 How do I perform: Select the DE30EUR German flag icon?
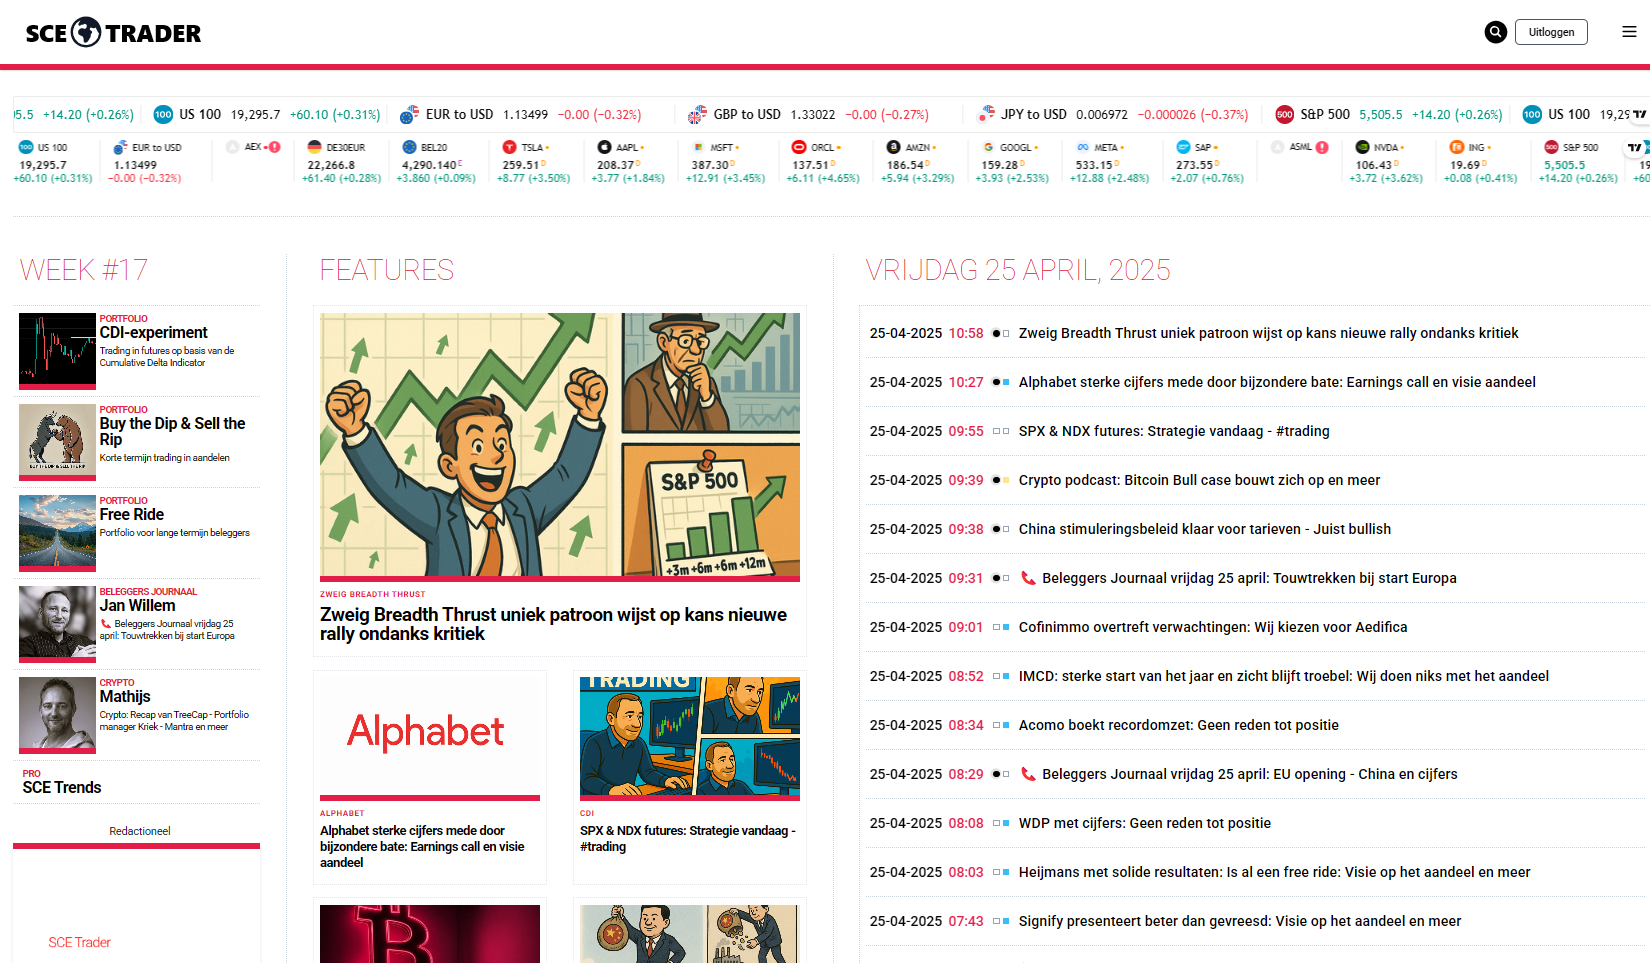[314, 147]
